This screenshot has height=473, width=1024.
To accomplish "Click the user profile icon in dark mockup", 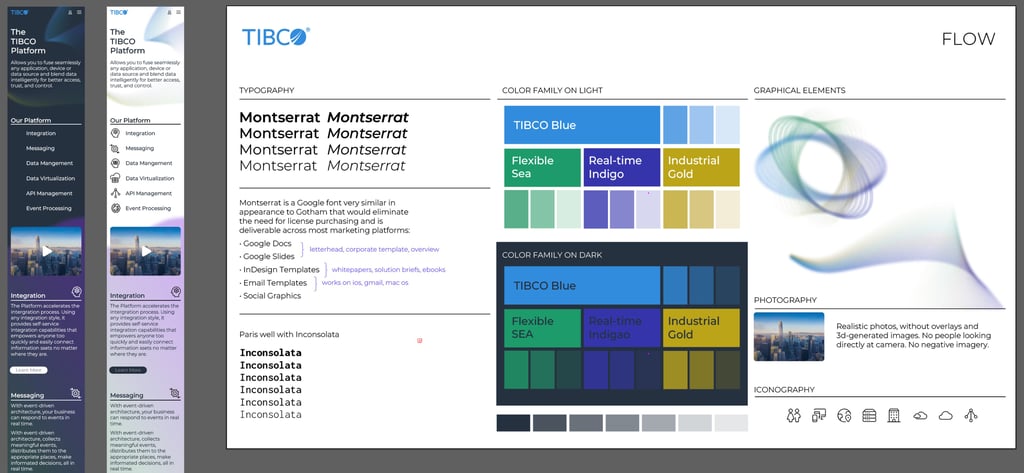I will click(x=71, y=12).
